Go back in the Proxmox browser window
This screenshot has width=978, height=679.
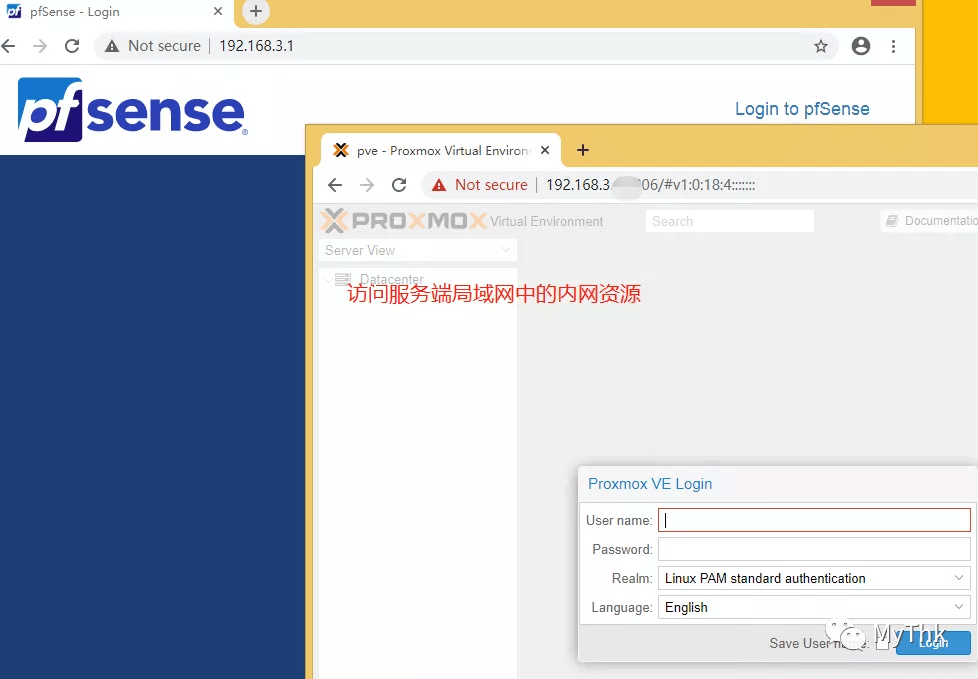335,185
